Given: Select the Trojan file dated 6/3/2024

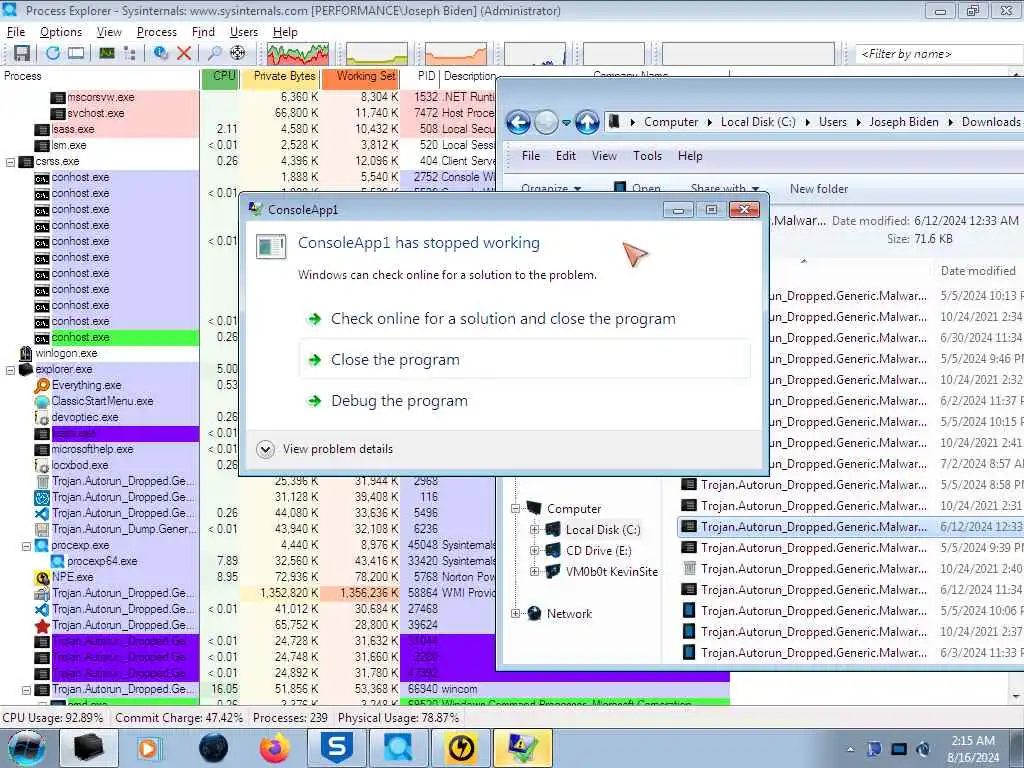Looking at the screenshot, I should tap(852, 652).
